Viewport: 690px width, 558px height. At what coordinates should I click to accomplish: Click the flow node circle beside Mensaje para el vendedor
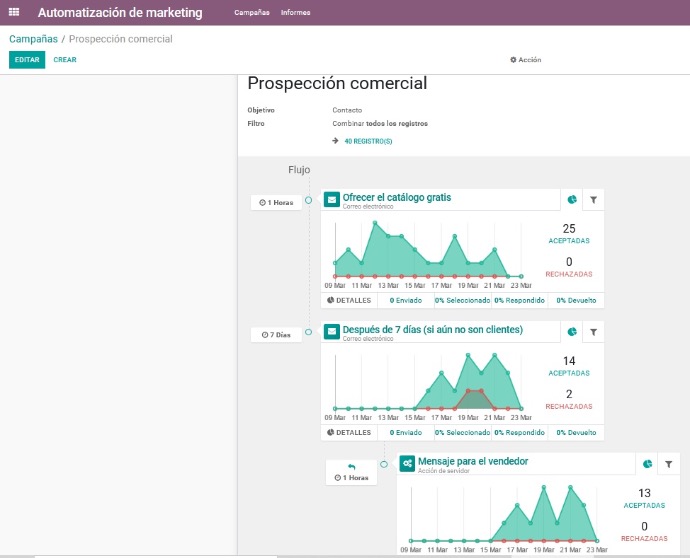(x=384, y=464)
